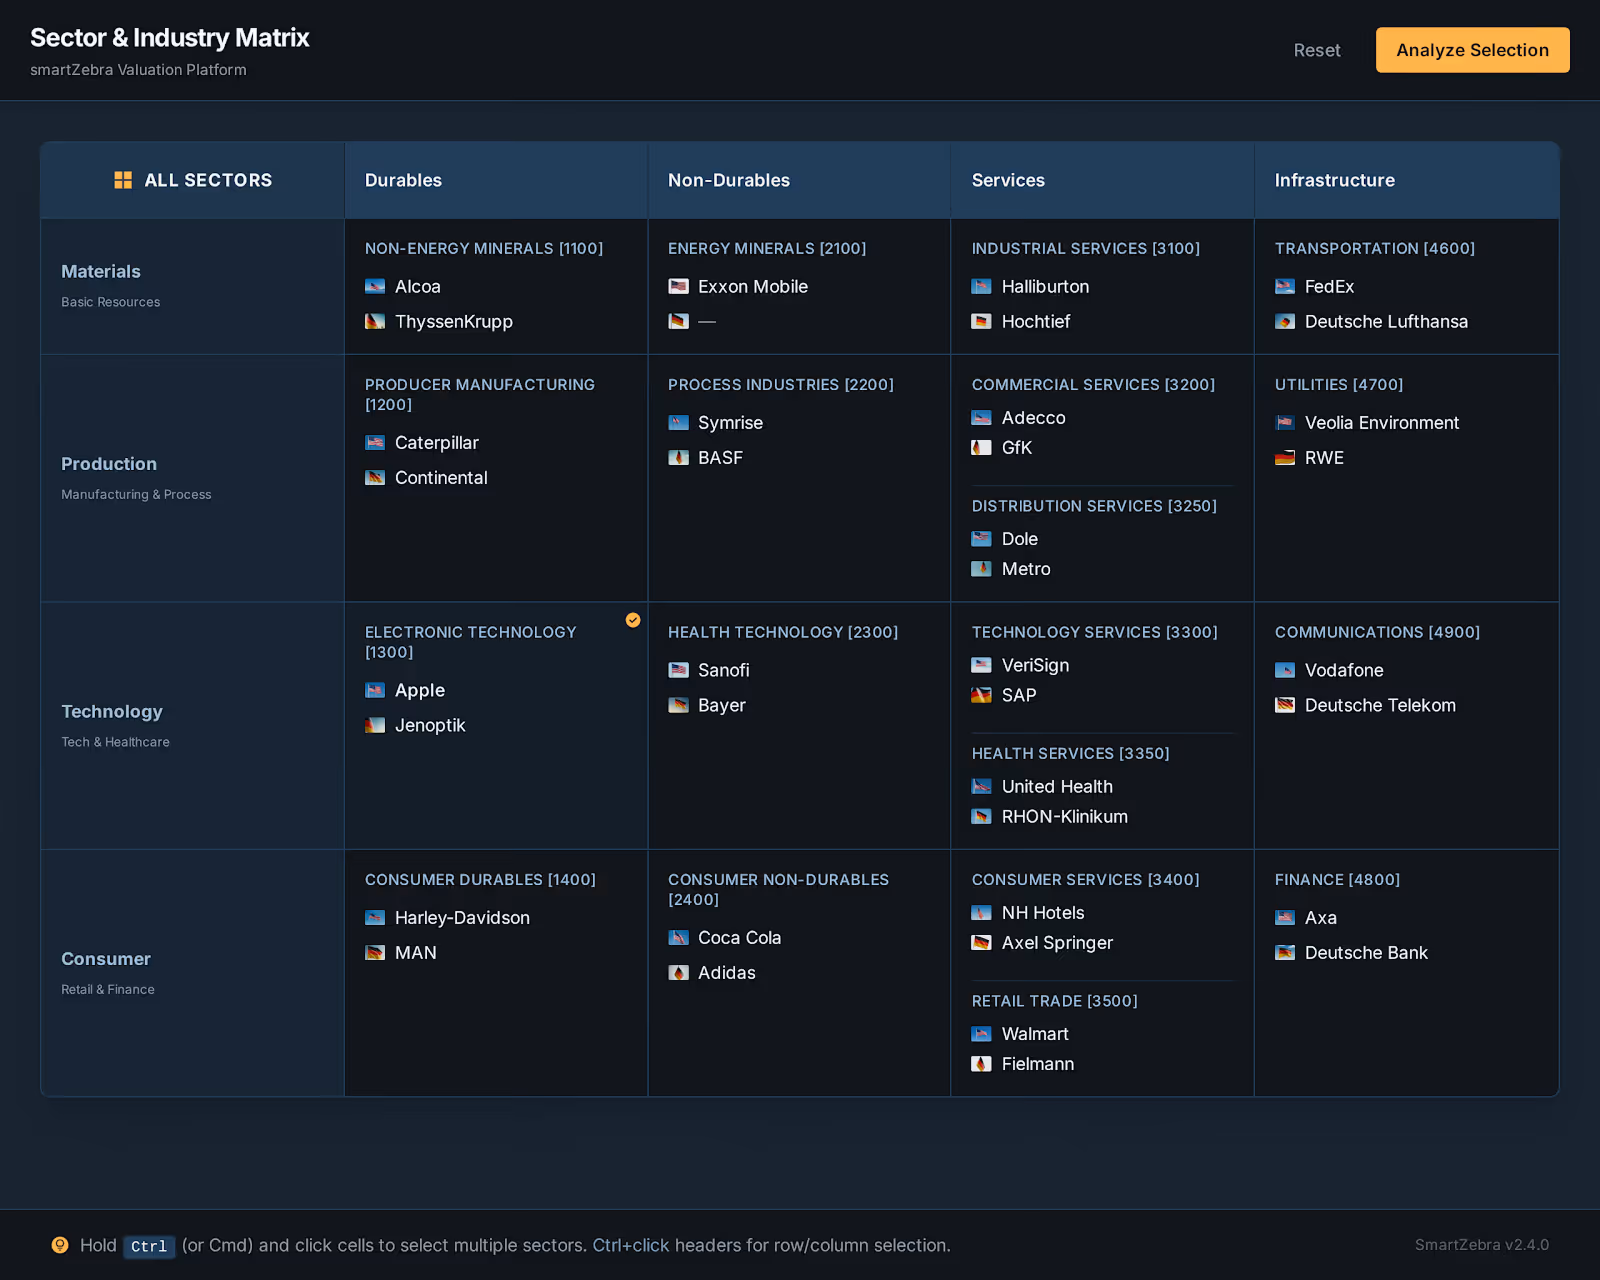Click the flag icon next to Adidas
Screen dimensions: 1600x1280
pyautogui.click(x=678, y=973)
